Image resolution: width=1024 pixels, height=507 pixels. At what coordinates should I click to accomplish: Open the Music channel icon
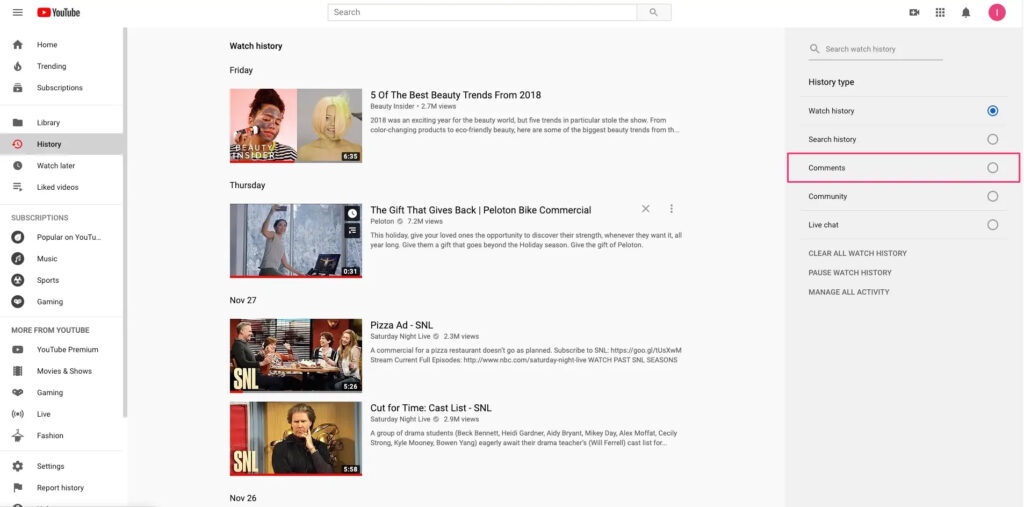point(18,259)
